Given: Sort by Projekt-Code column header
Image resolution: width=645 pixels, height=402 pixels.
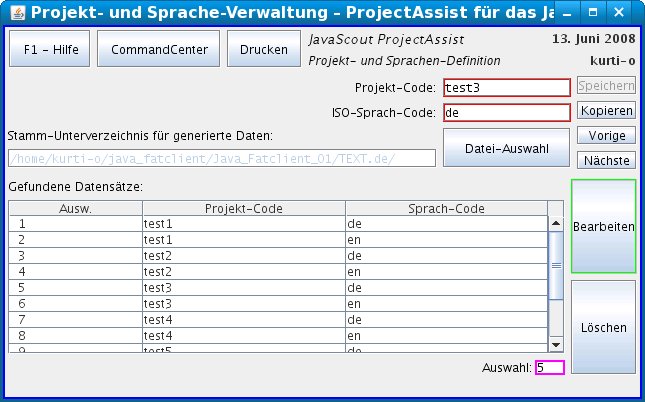Looking at the screenshot, I should [x=243, y=209].
